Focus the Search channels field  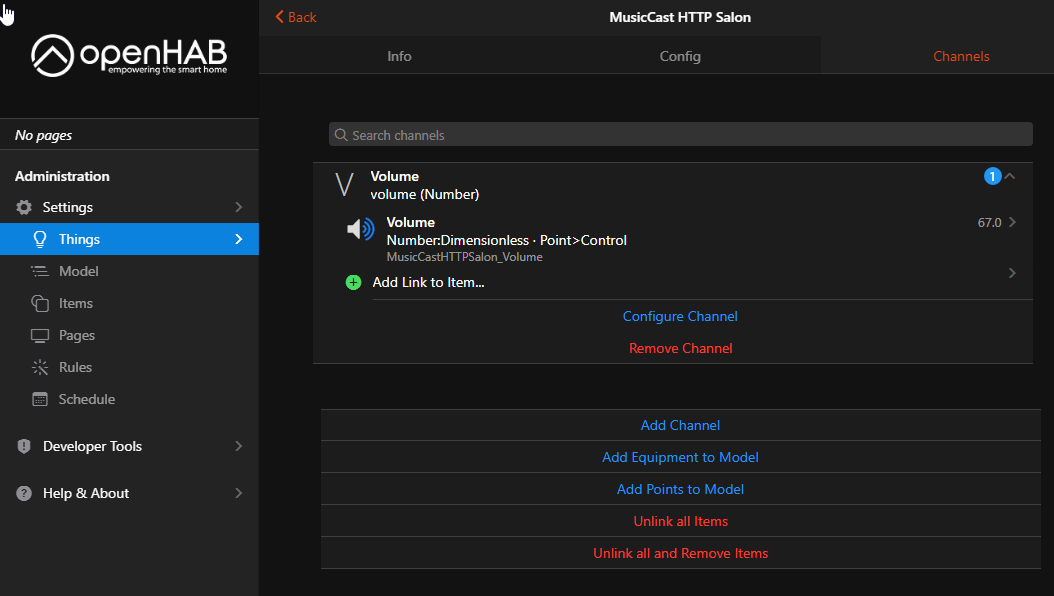(680, 134)
